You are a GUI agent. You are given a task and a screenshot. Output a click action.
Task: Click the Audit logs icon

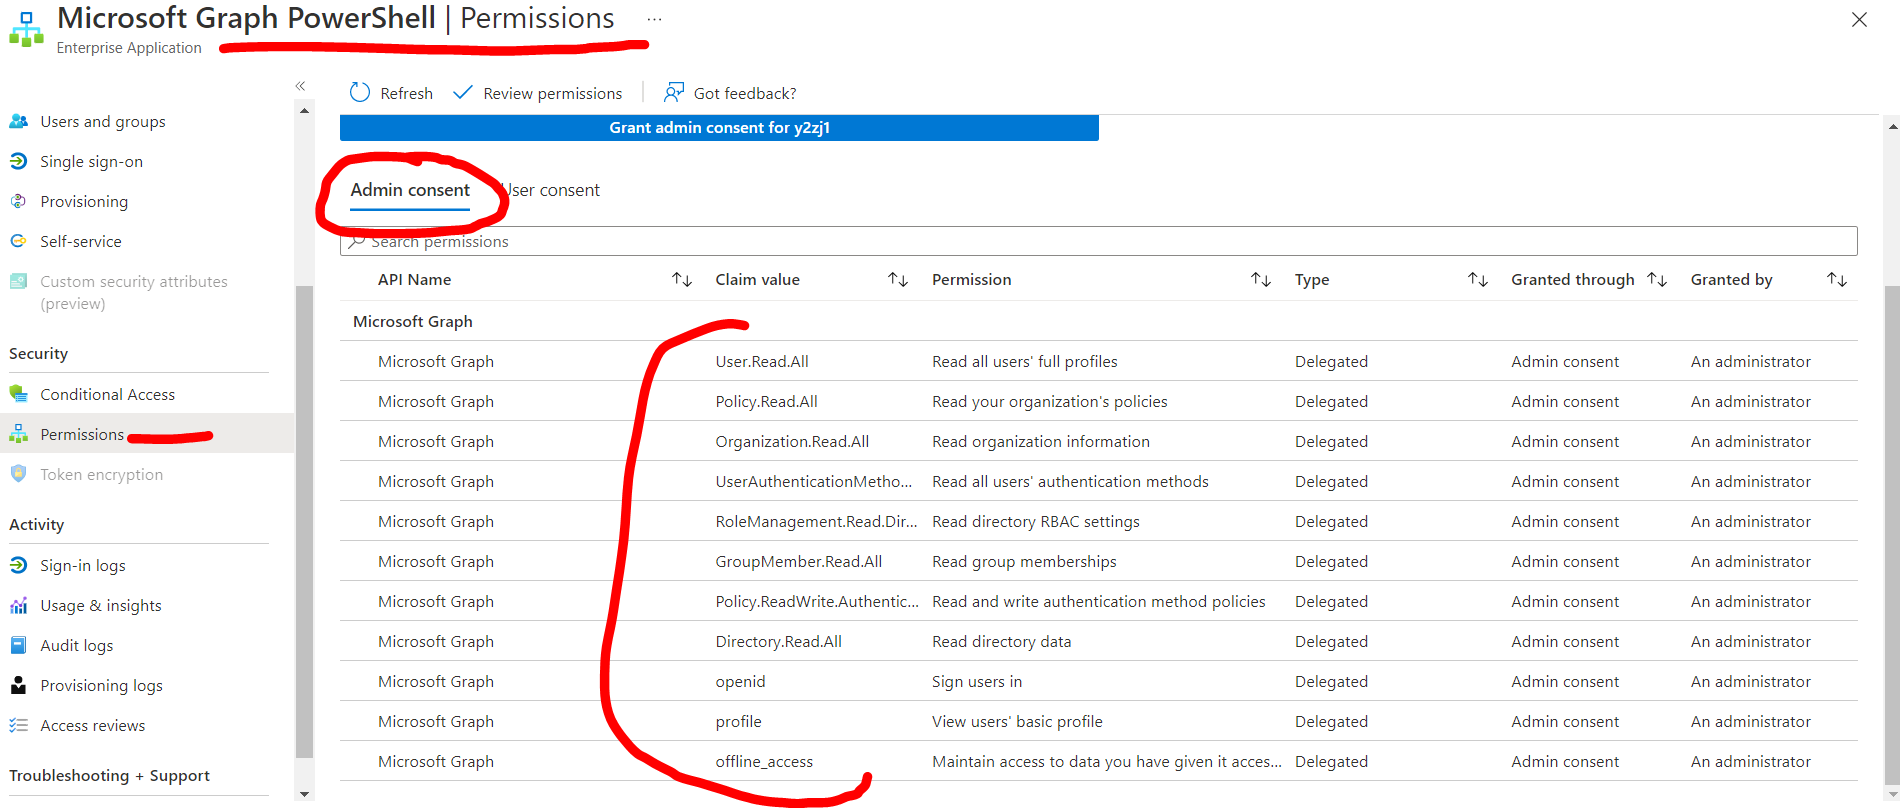18,645
